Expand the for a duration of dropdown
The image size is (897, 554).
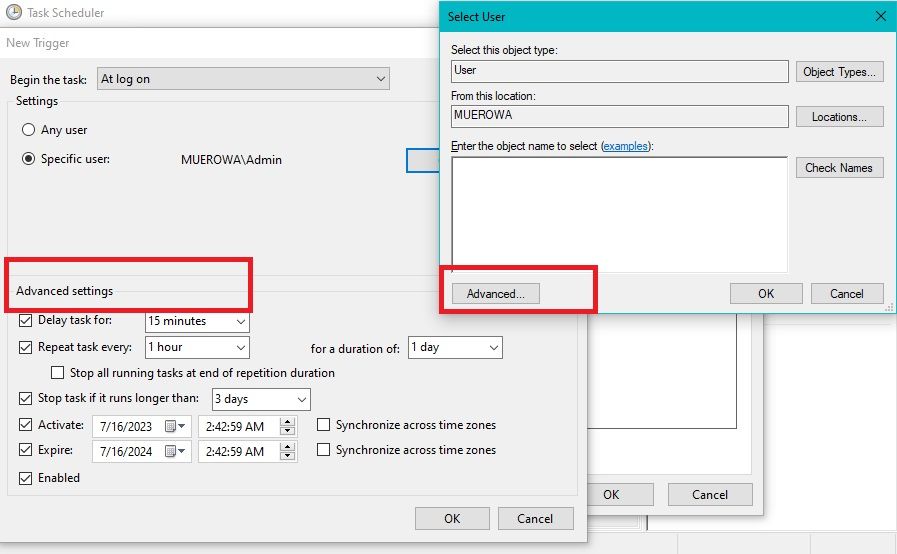[493, 348]
